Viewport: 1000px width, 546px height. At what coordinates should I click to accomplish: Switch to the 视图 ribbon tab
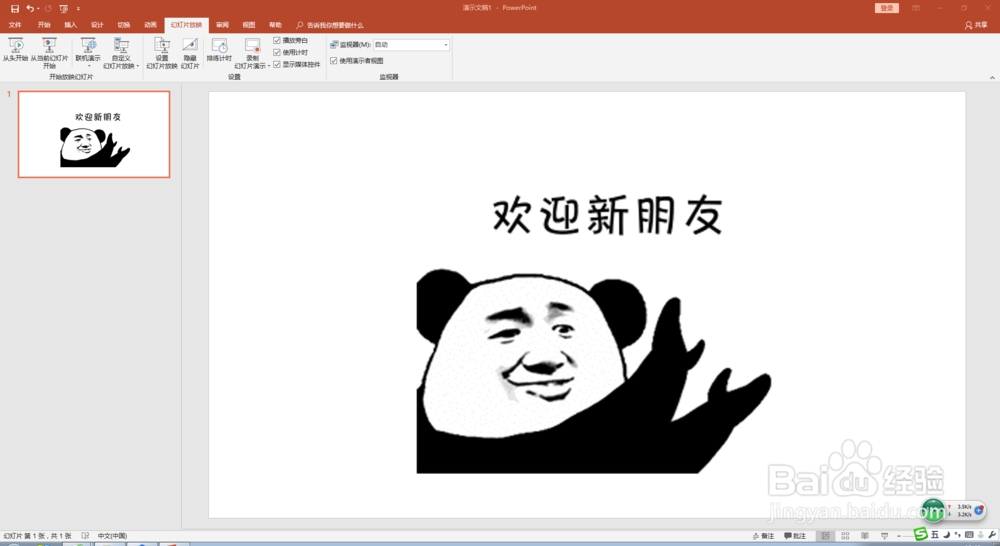coord(249,25)
